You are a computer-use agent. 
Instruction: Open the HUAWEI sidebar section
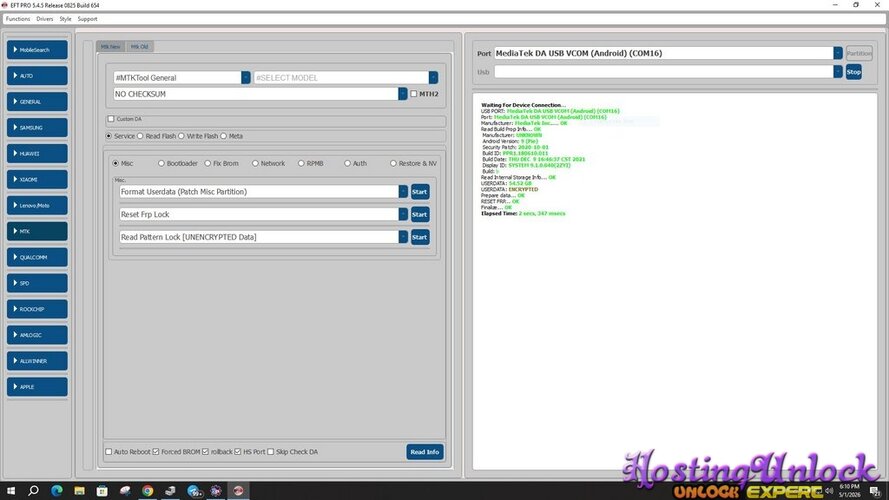click(x=37, y=154)
